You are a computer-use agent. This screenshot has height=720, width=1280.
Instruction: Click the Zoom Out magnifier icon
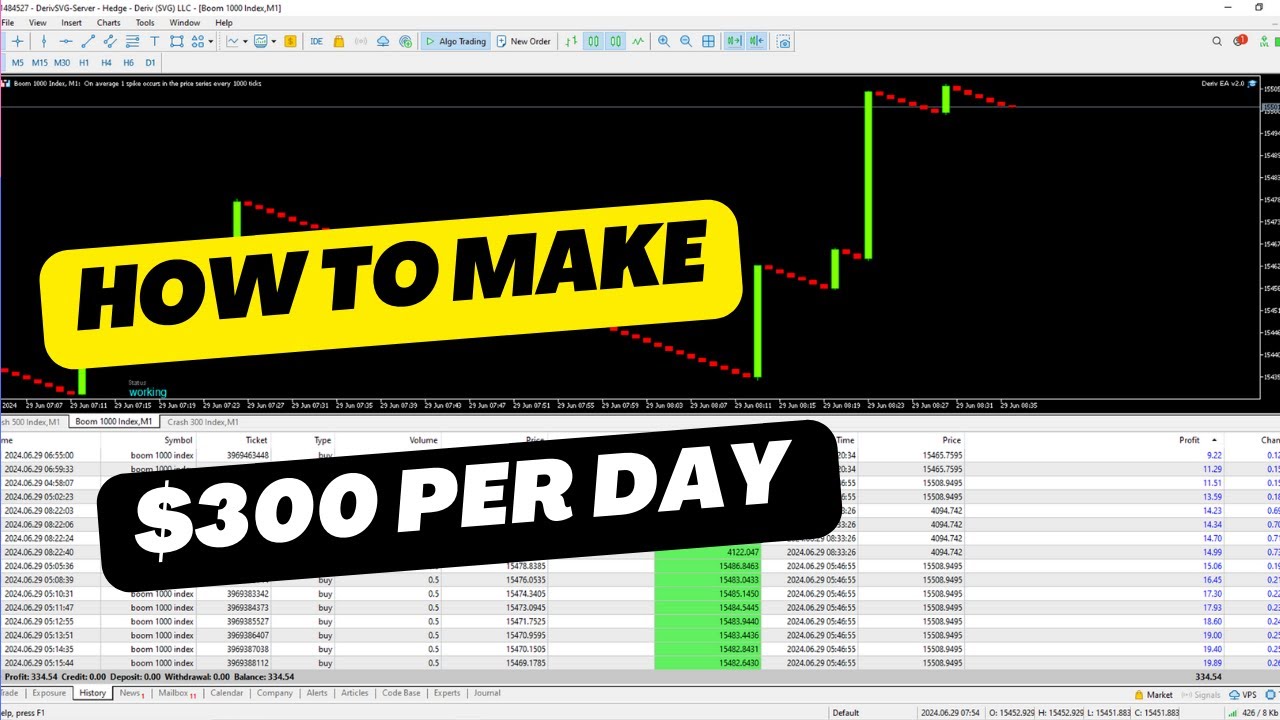[x=686, y=42]
